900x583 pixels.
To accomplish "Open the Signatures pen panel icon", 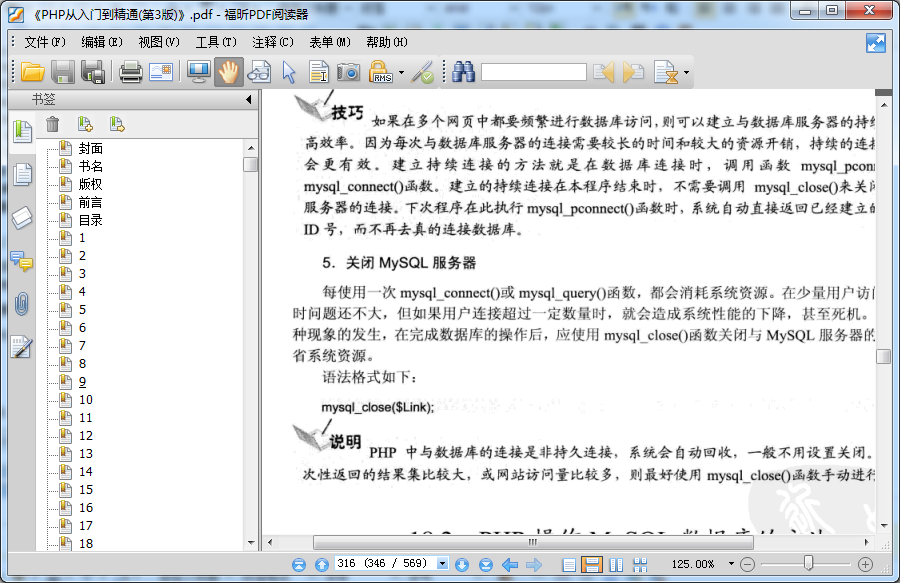I will pos(22,347).
